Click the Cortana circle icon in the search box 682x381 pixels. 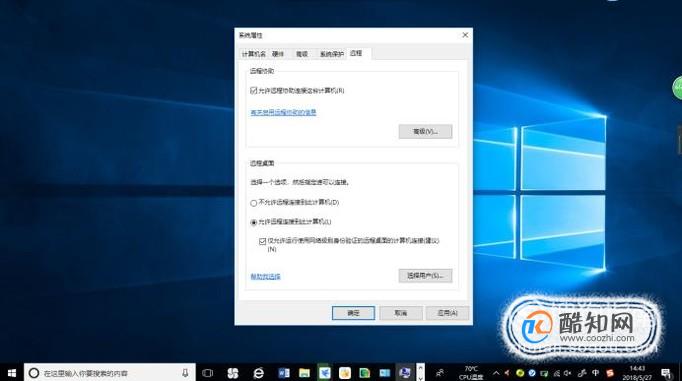(33, 373)
